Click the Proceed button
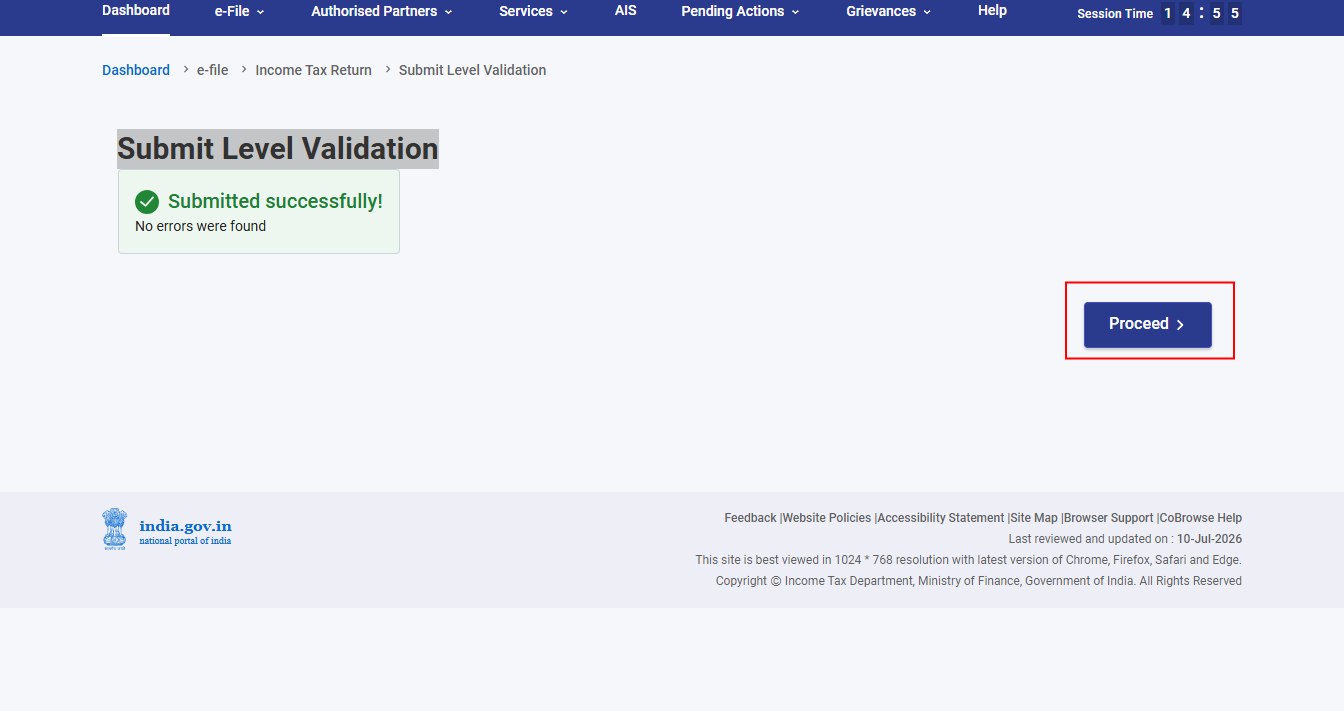This screenshot has width=1344, height=711. coord(1148,325)
